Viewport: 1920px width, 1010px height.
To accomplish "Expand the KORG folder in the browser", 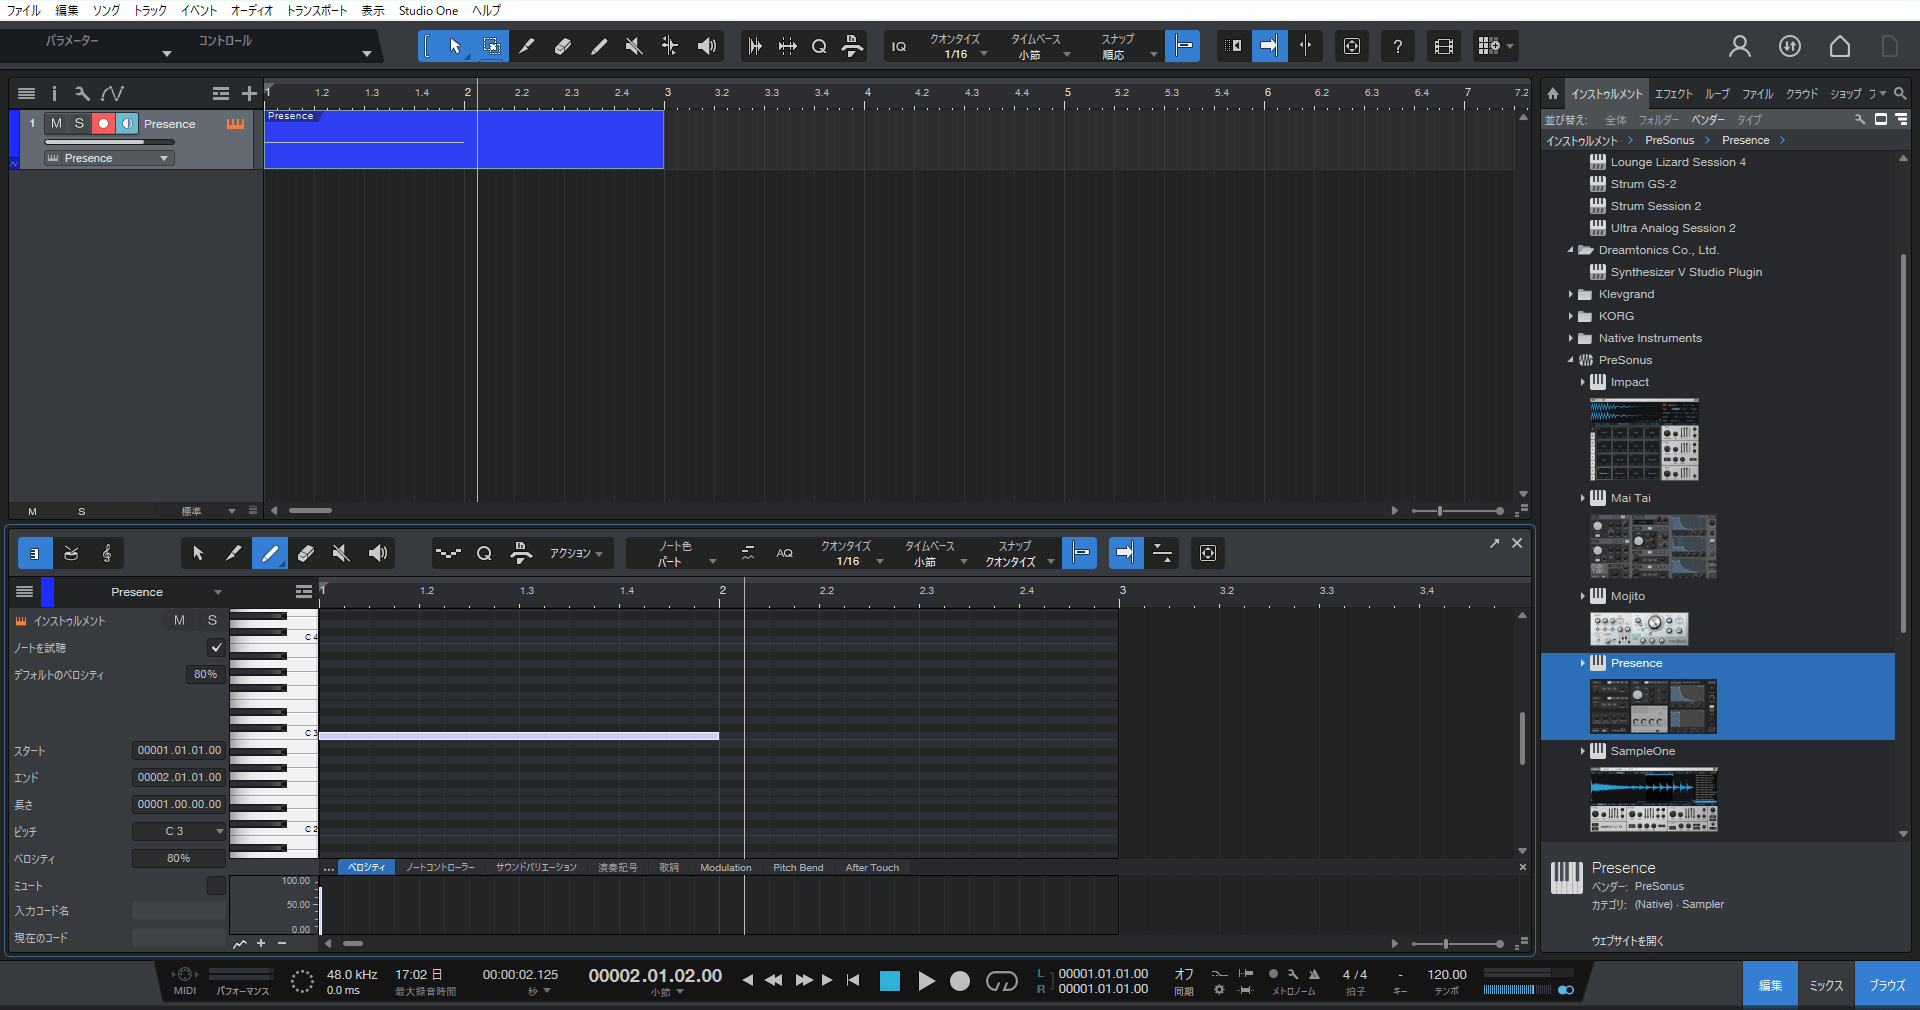I will click(x=1572, y=316).
